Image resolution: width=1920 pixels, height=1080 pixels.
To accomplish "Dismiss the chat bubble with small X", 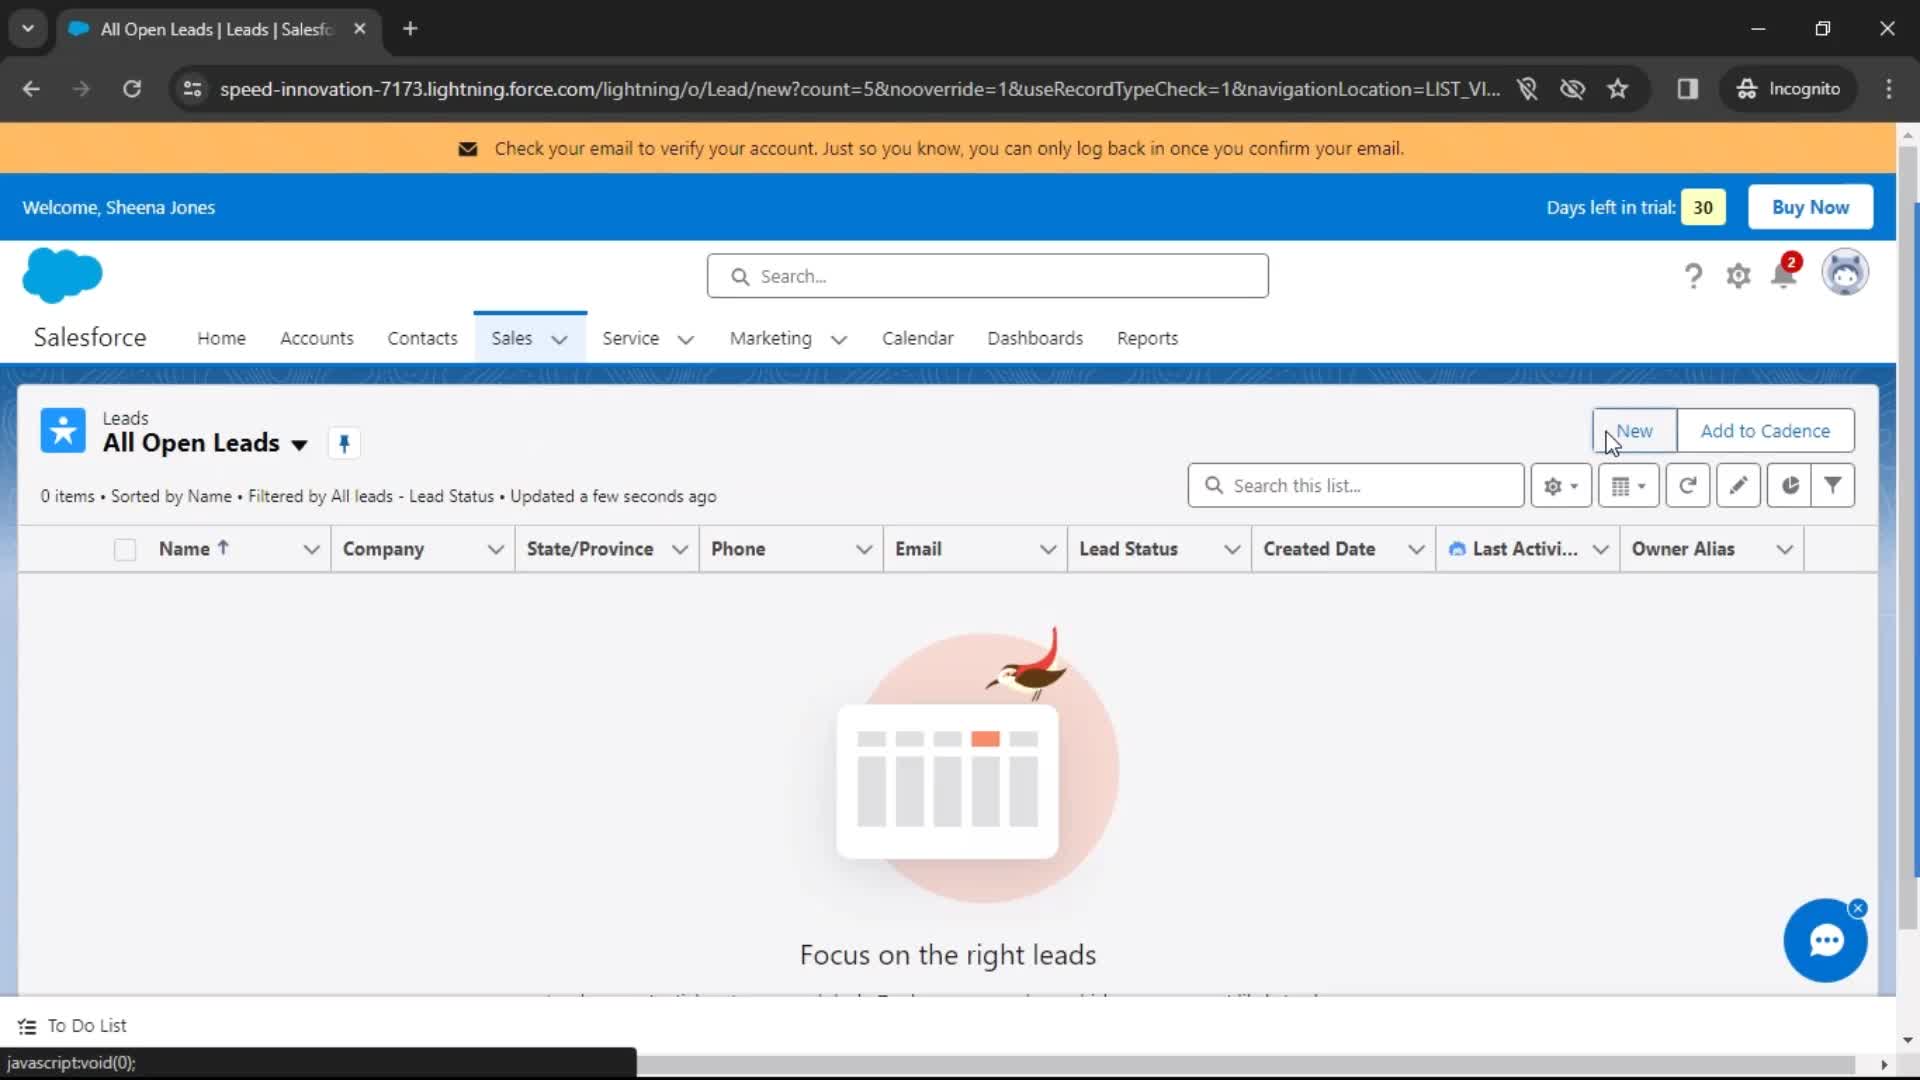I will tap(1858, 908).
